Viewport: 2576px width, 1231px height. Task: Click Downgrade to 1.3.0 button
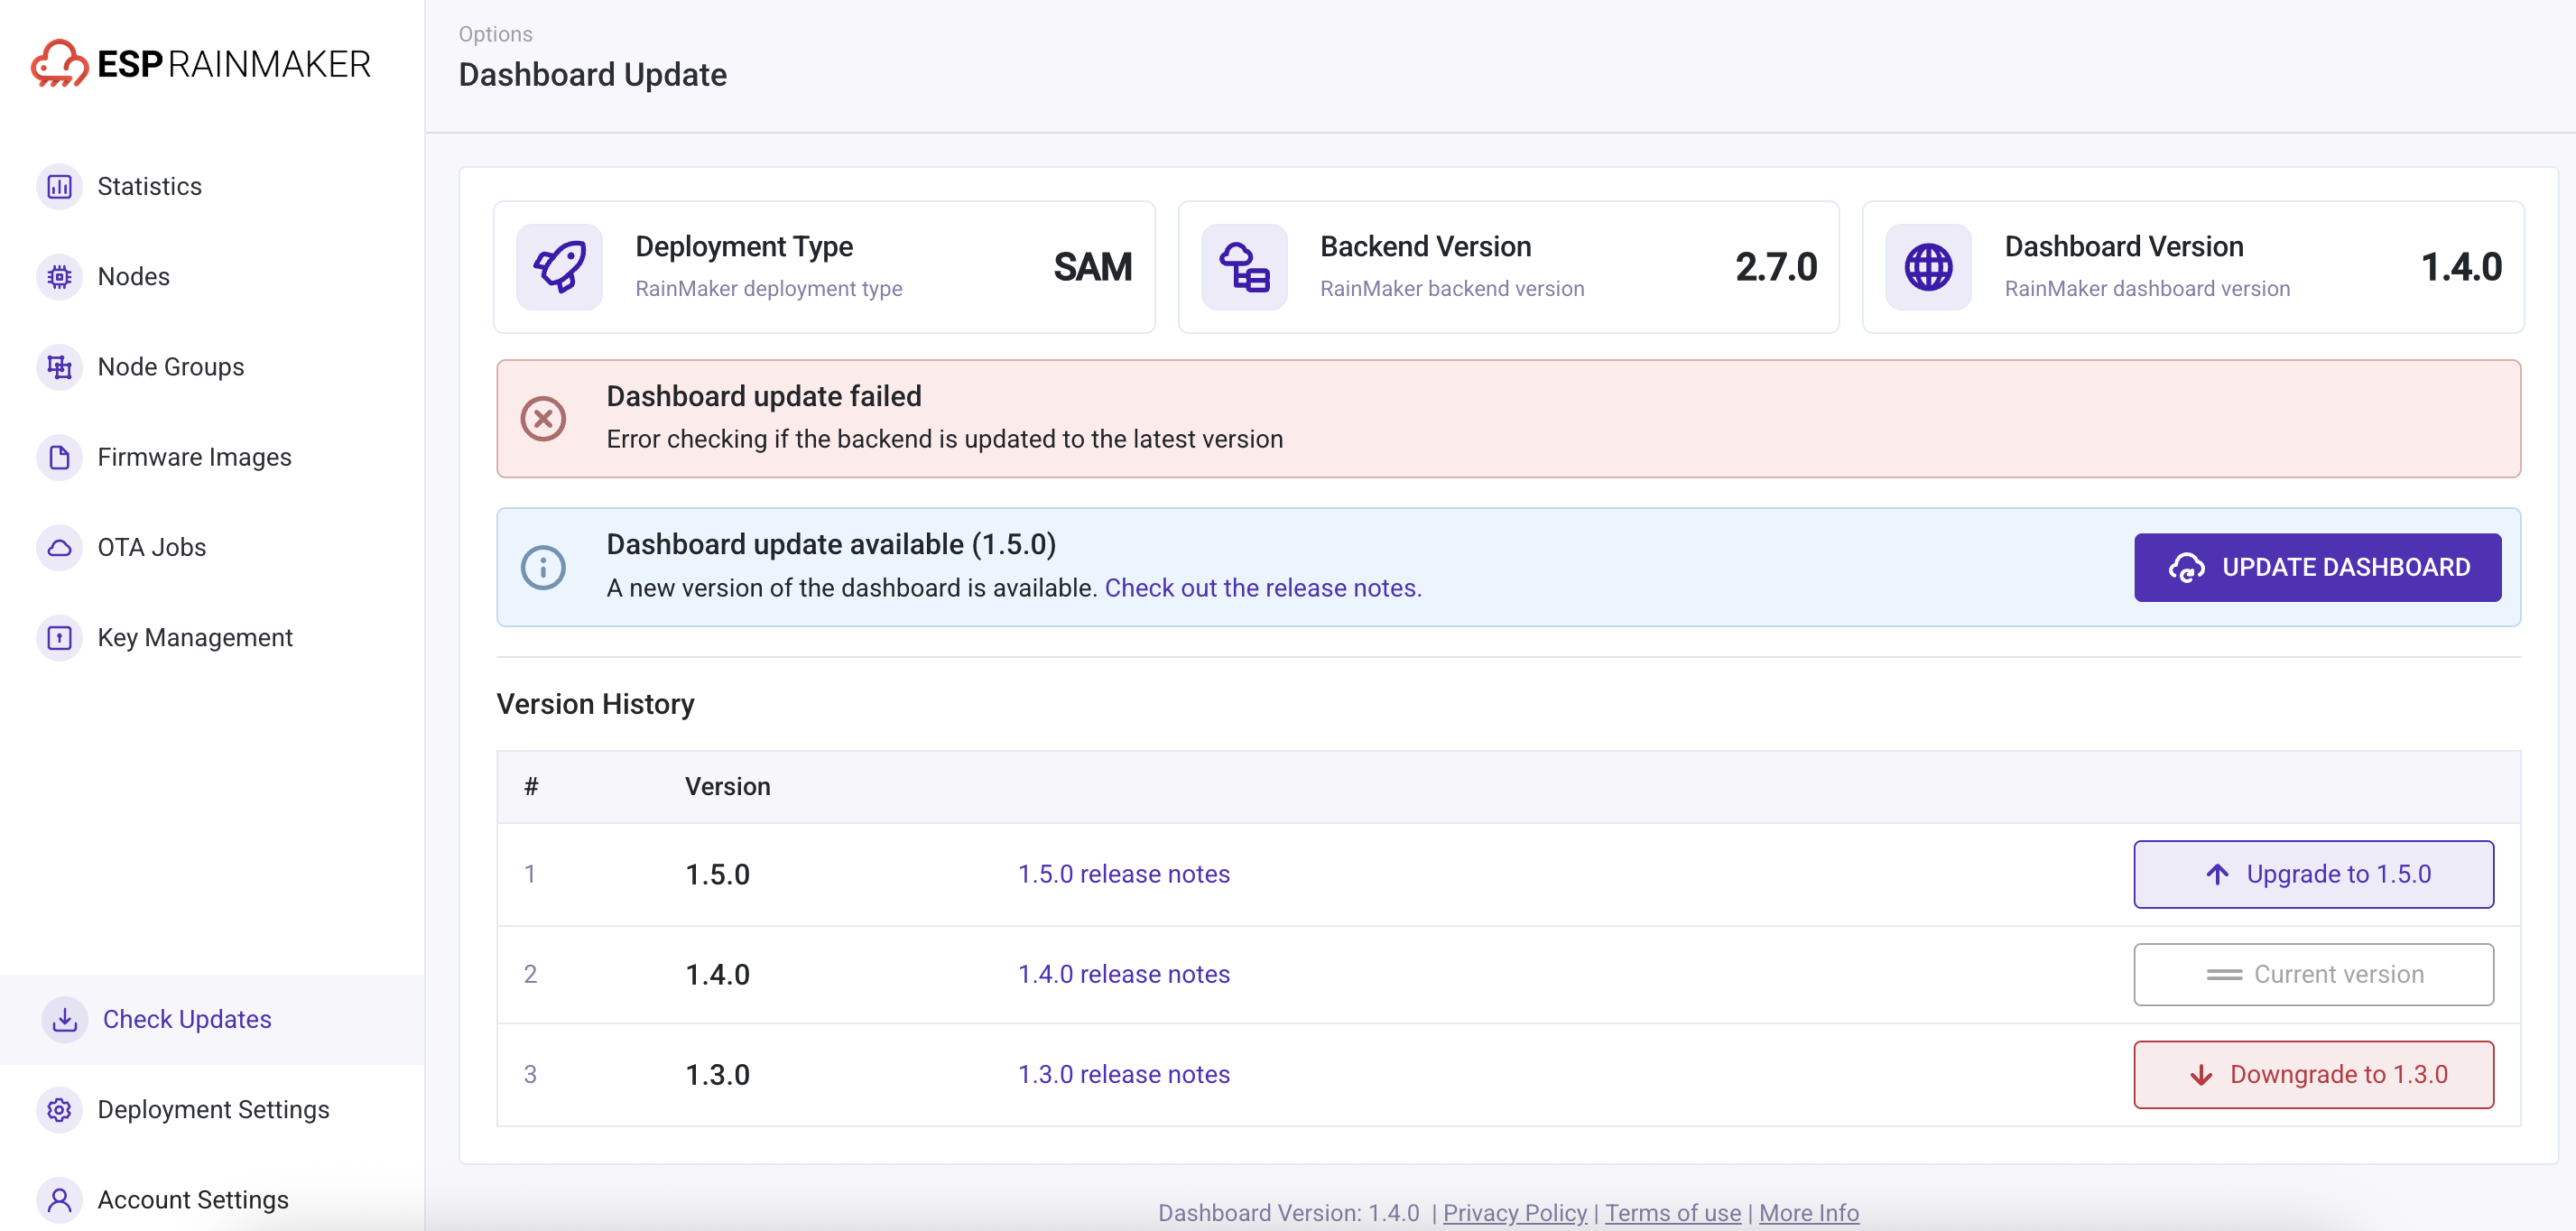coord(2312,1074)
